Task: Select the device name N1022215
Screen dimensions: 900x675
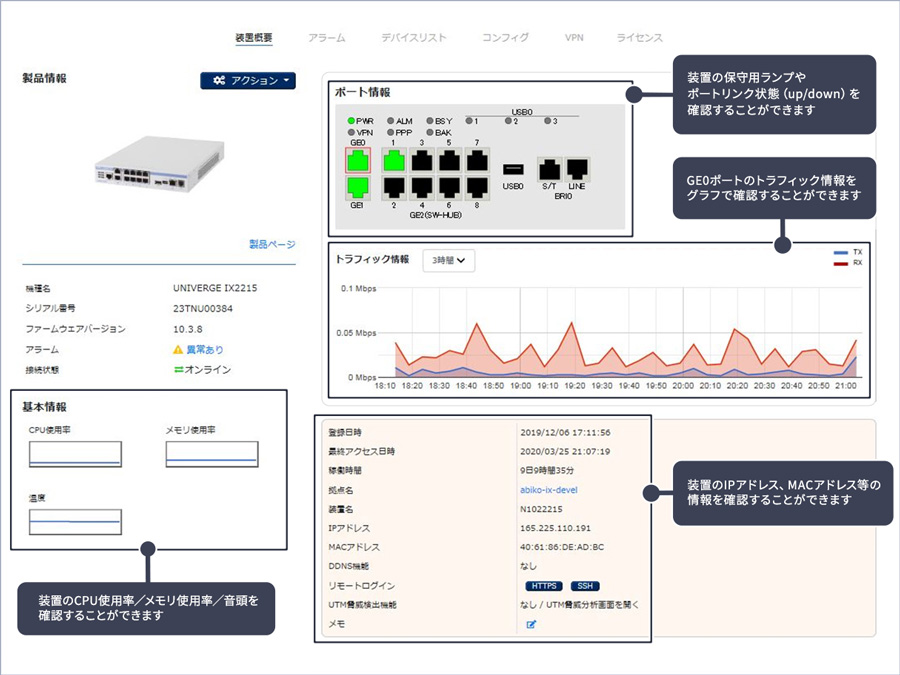Action: point(541,509)
